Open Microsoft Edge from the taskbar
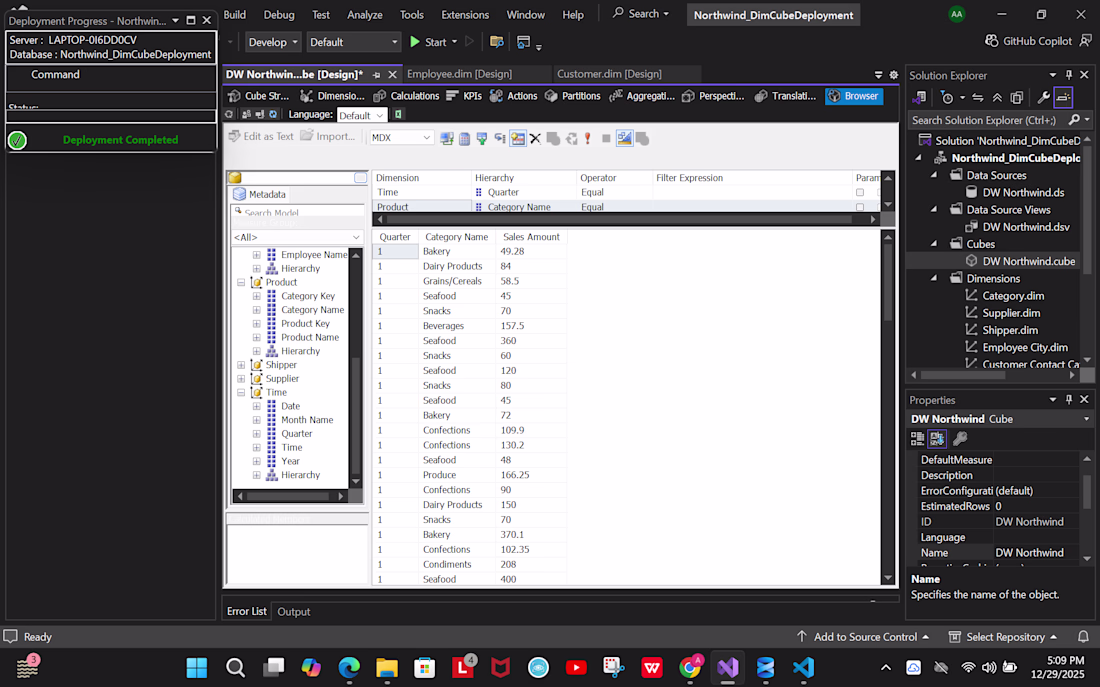 coord(349,667)
